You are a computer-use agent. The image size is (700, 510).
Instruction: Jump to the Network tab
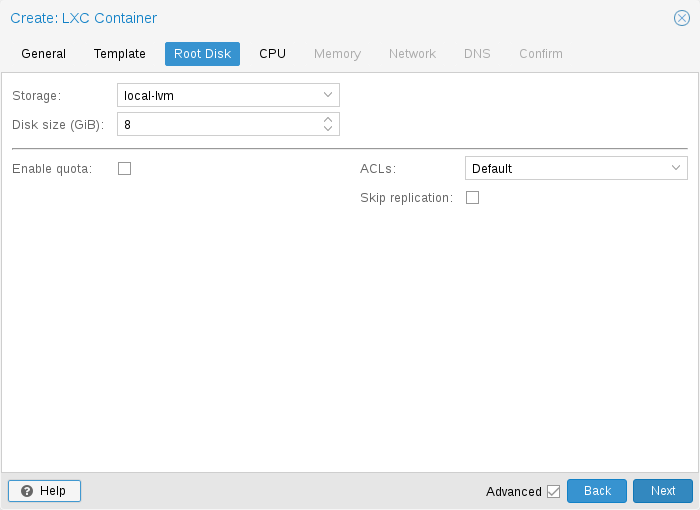click(x=412, y=54)
